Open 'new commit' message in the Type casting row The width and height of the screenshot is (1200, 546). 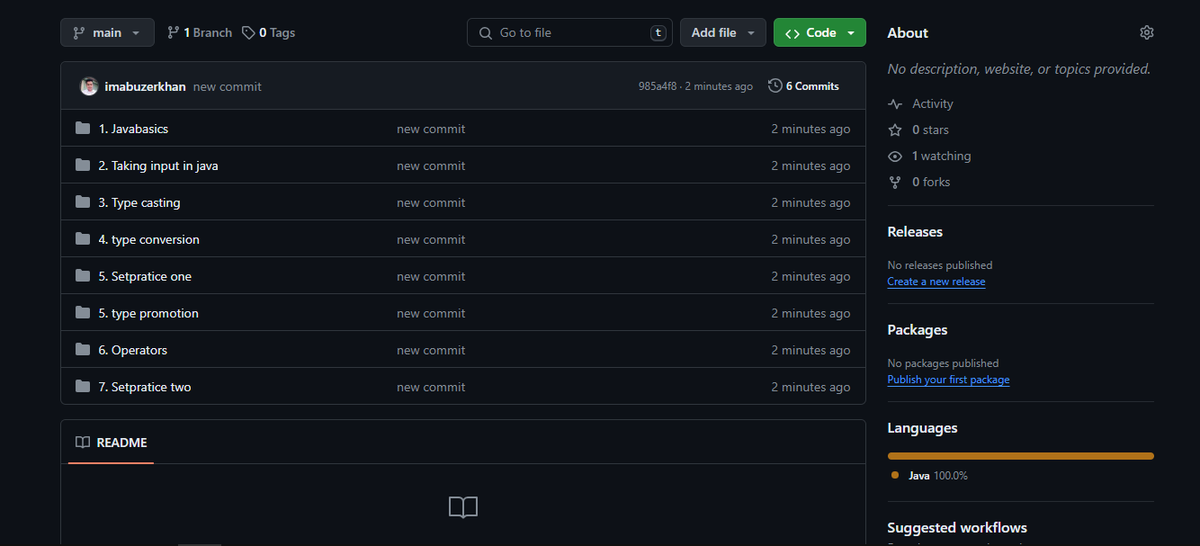(431, 203)
